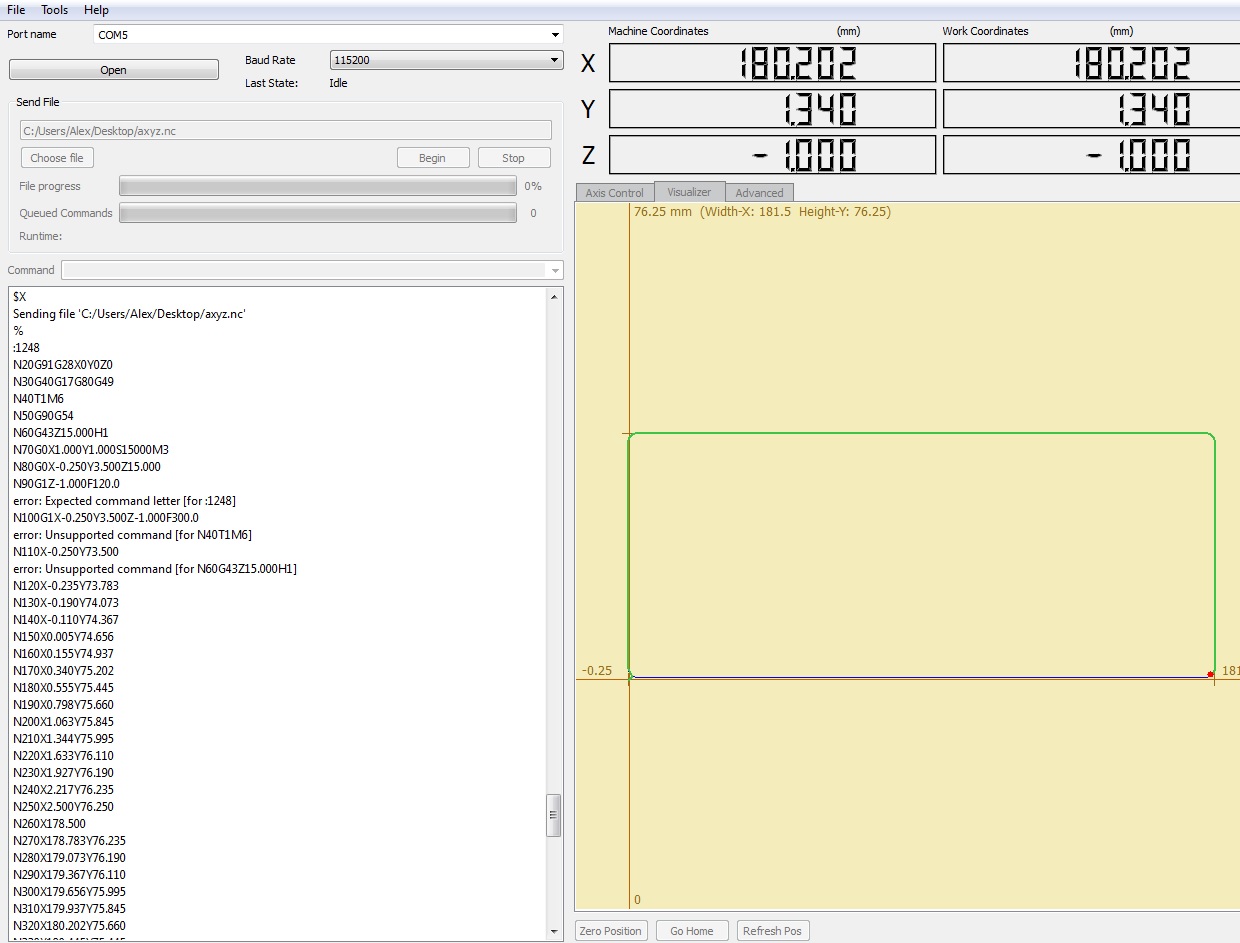Click line 'N90G1Z-1.000F120.0'

pyautogui.click(x=66, y=484)
